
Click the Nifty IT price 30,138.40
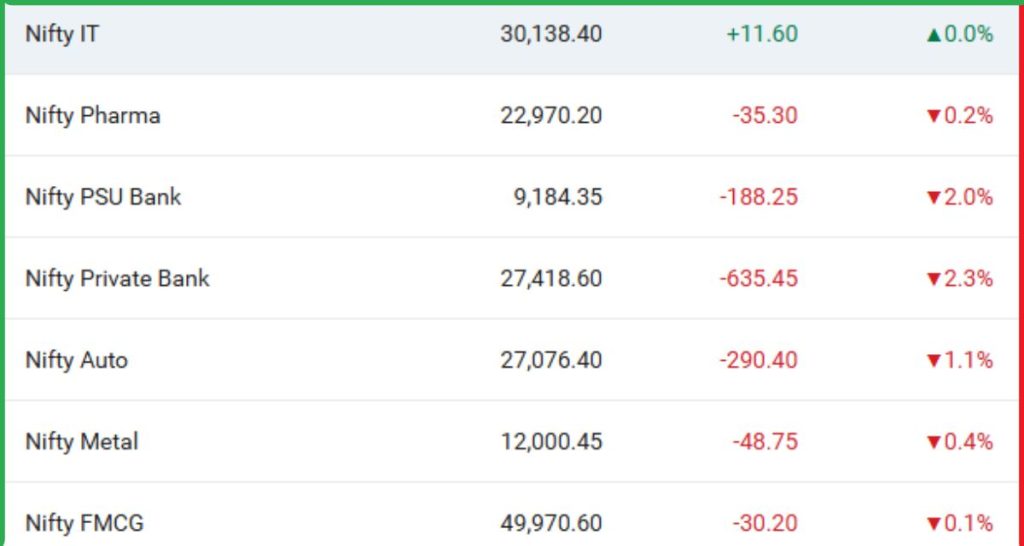(551, 34)
